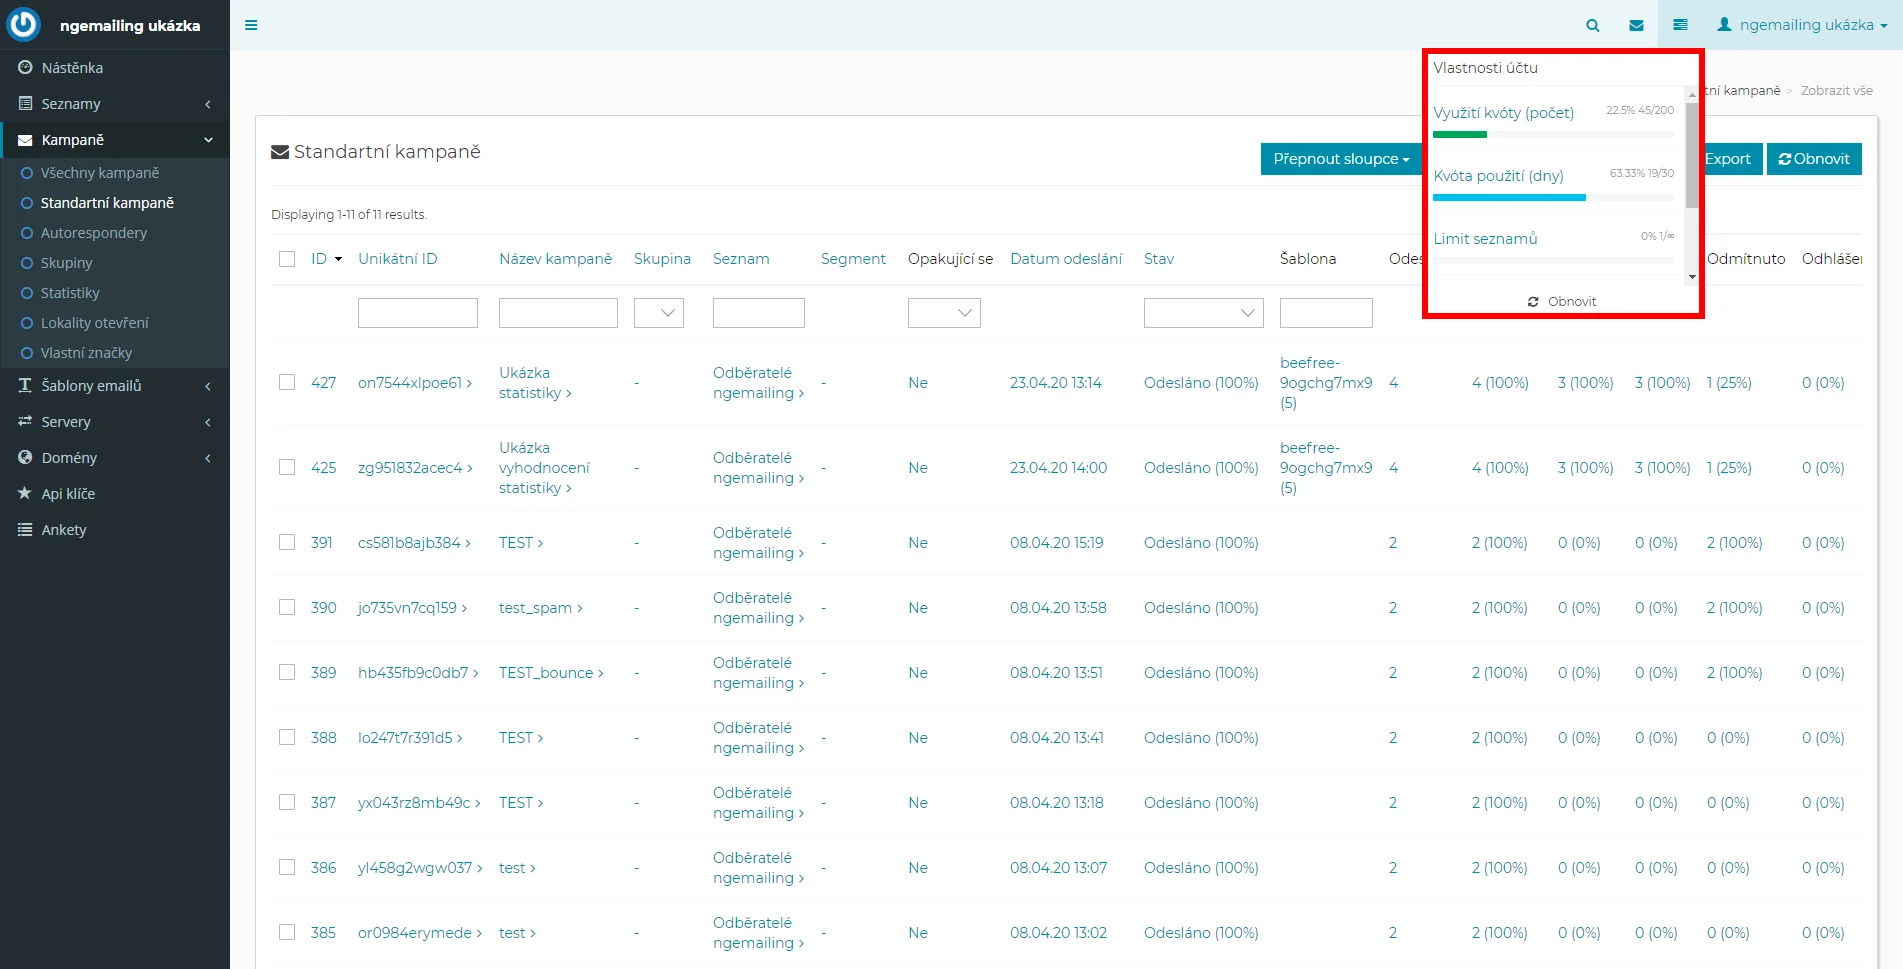The height and width of the screenshot is (969, 1903).
Task: Click the hamburger menu toggle icon
Action: tap(251, 25)
